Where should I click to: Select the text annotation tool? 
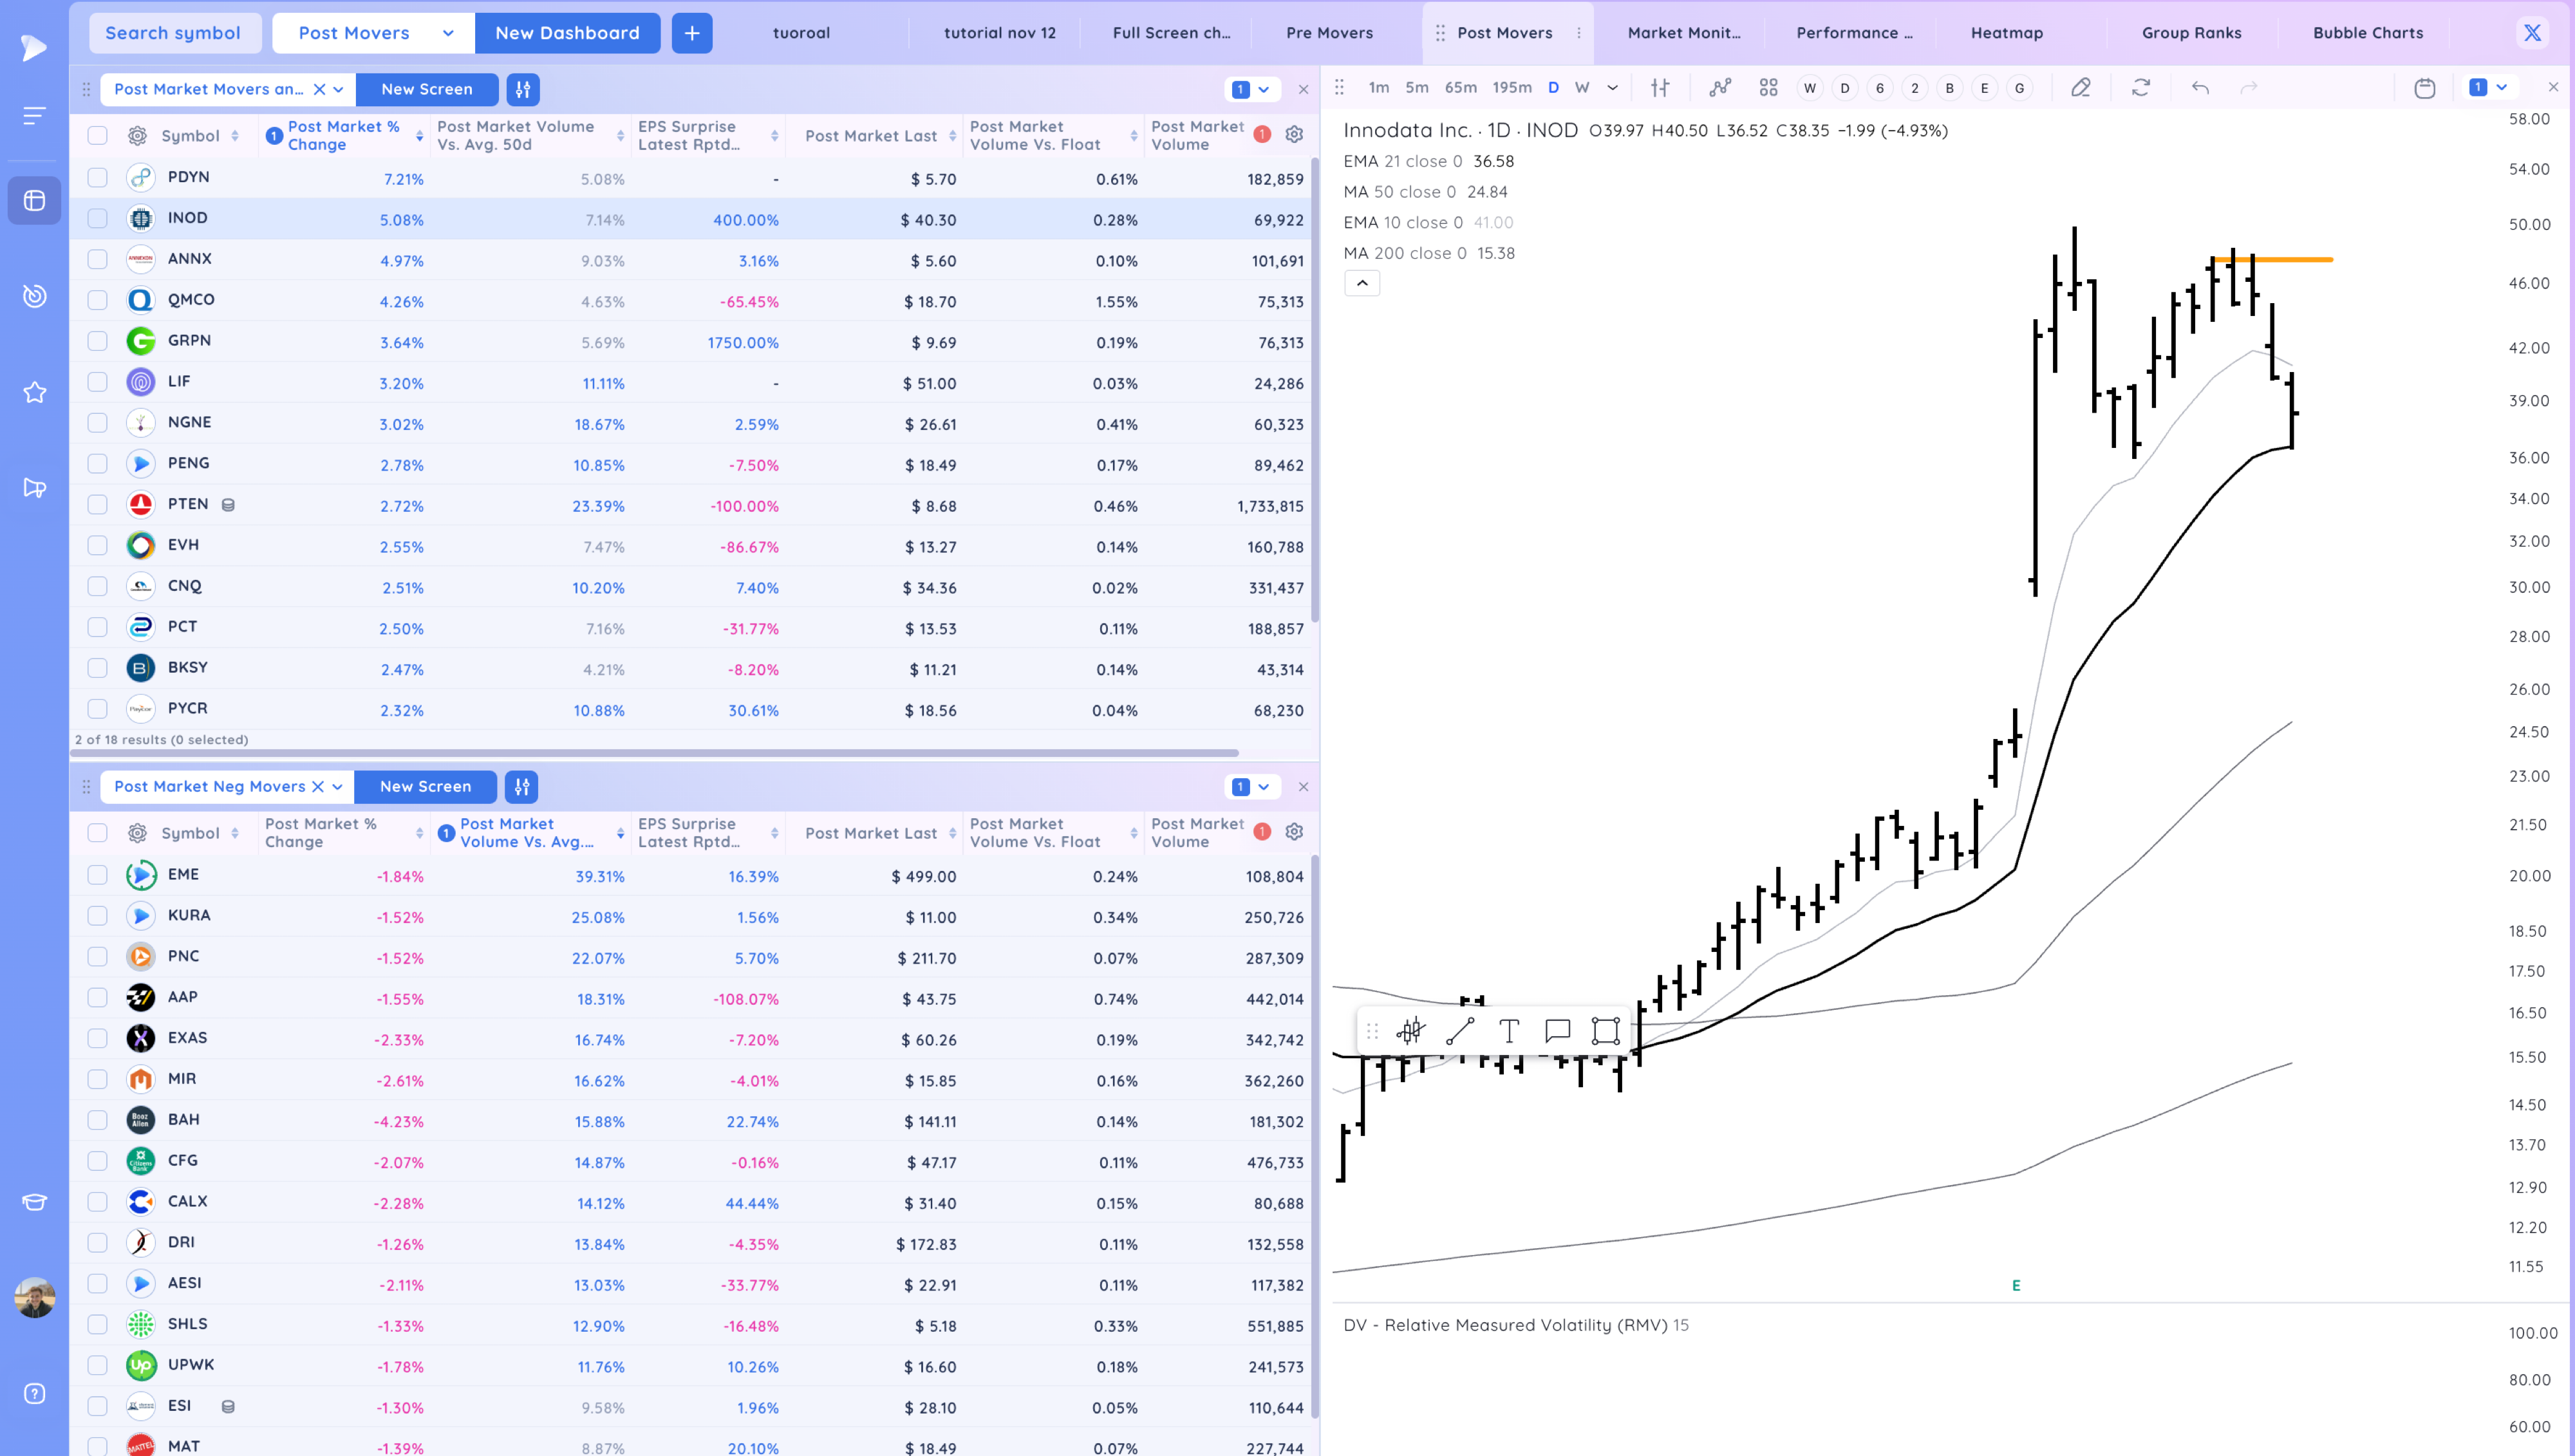(x=1509, y=1031)
